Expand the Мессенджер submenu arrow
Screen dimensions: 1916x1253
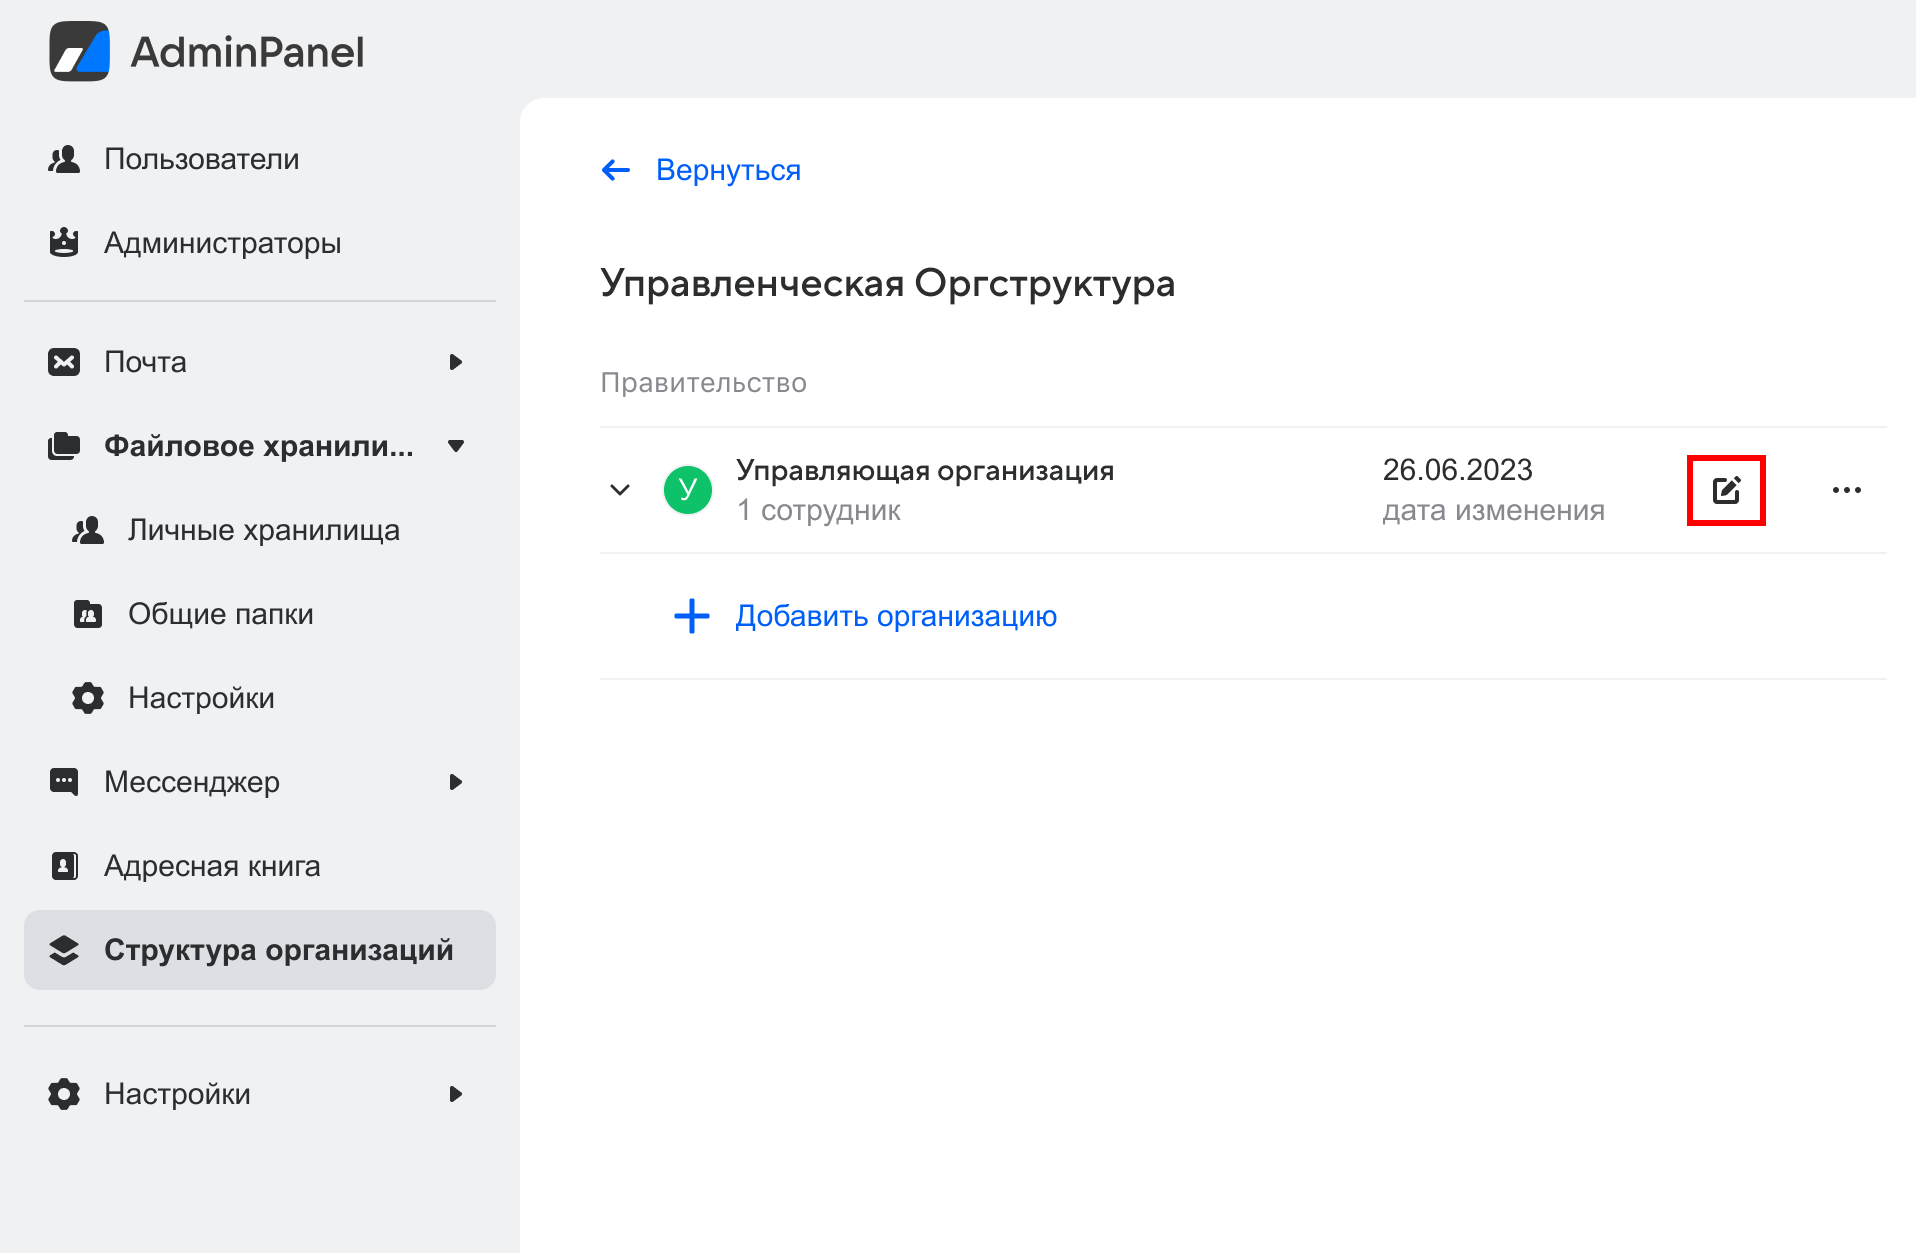tap(456, 782)
